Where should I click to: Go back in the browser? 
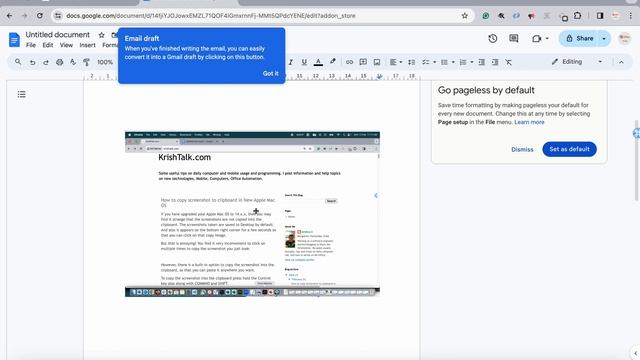[9, 16]
